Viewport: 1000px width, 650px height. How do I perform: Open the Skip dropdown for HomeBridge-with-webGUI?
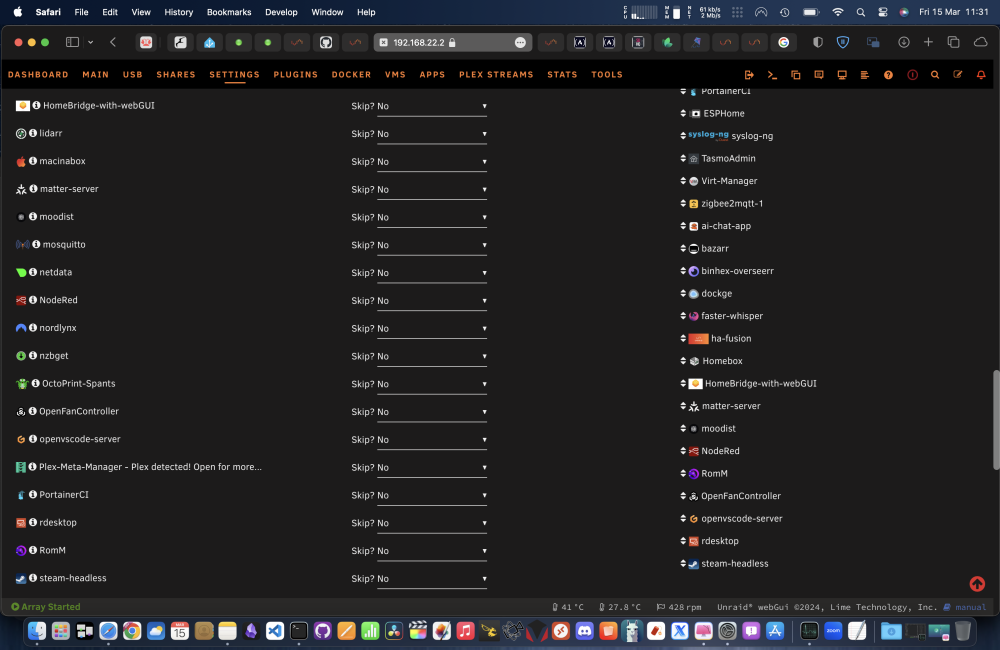pyautogui.click(x=432, y=107)
